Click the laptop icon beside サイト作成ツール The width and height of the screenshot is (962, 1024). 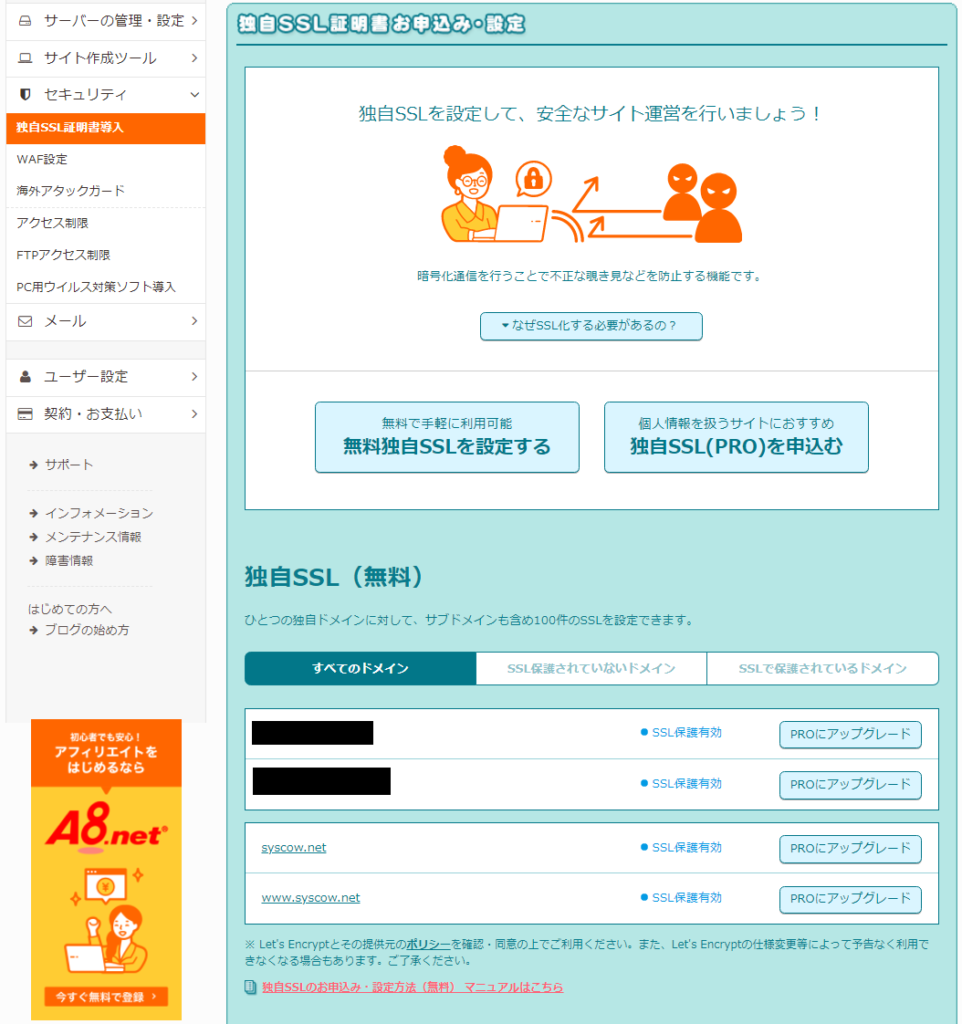pos(26,58)
